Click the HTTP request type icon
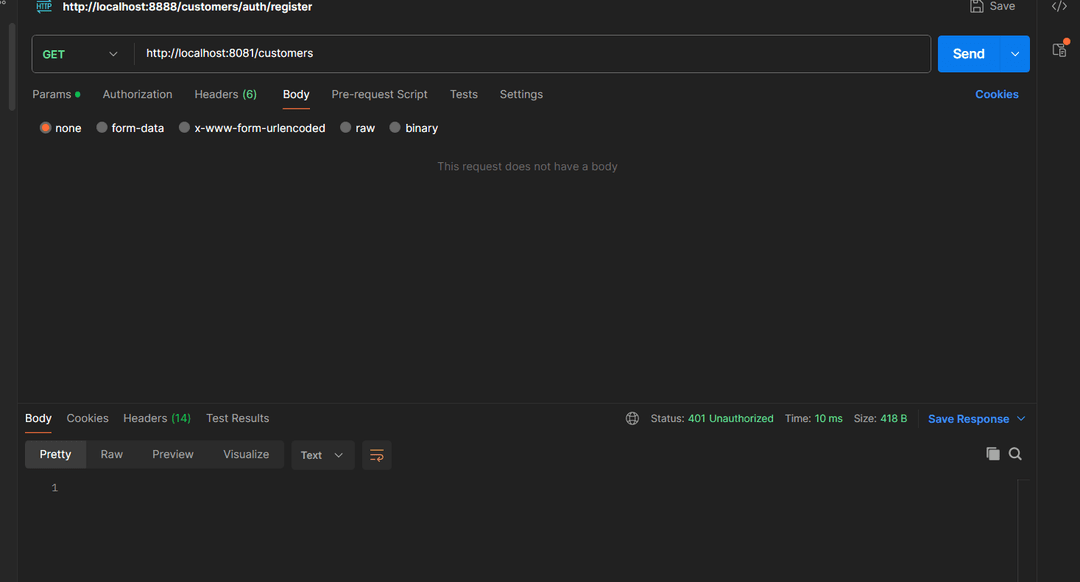Viewport: 1080px width, 582px height. click(44, 7)
